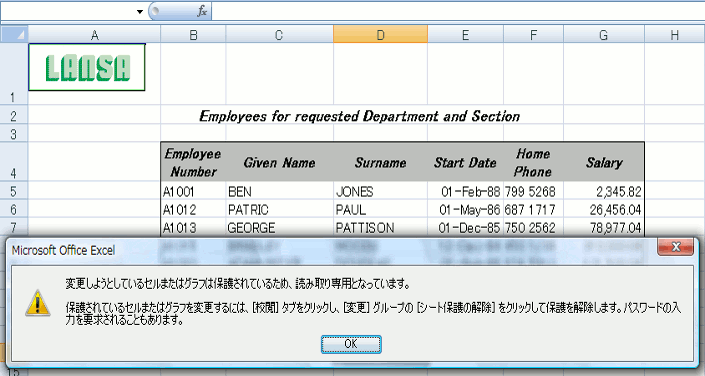Image resolution: width=705 pixels, height=376 pixels.
Task: Click cell with employee number A1012
Action: point(193,210)
